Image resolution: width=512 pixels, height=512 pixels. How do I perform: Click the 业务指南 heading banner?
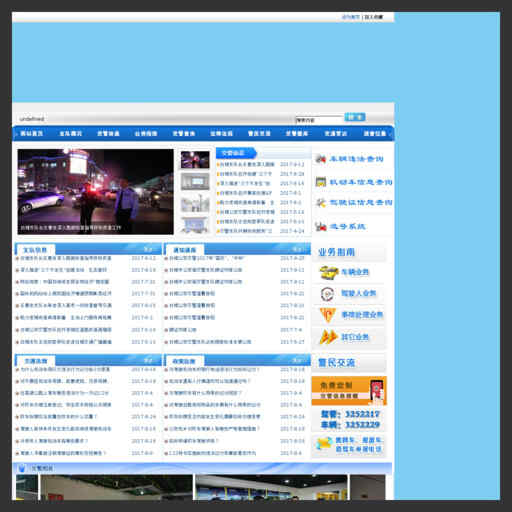(349, 252)
